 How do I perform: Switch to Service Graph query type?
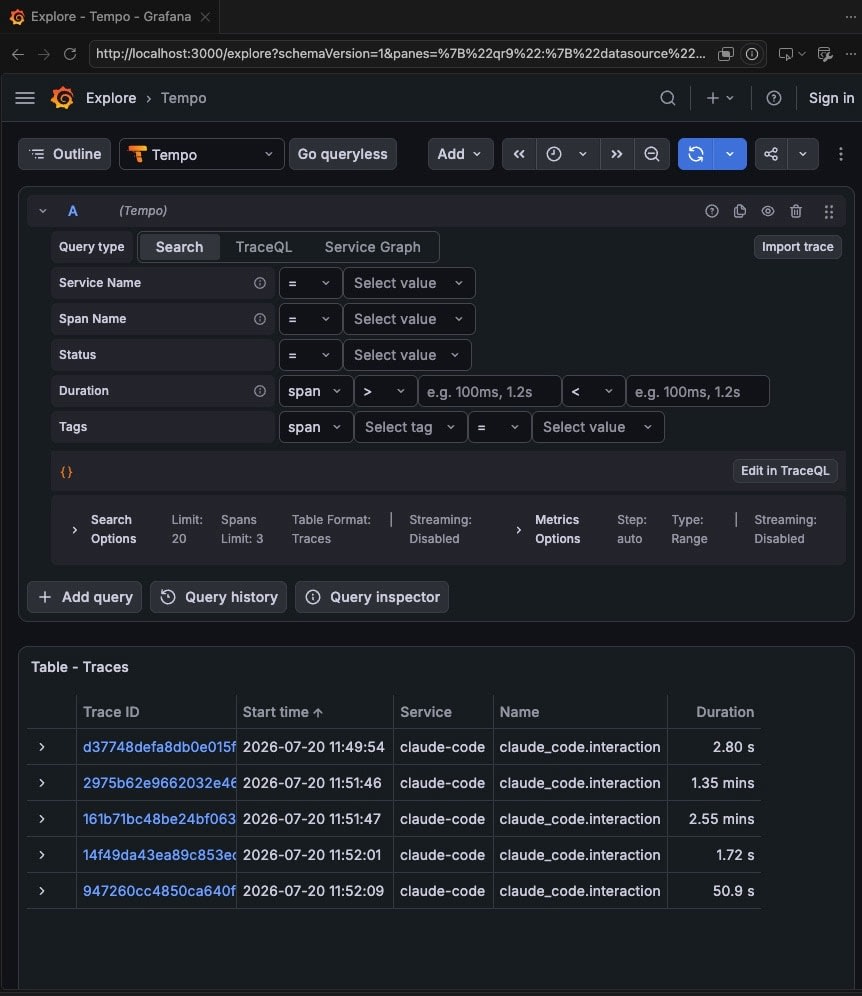click(x=372, y=247)
